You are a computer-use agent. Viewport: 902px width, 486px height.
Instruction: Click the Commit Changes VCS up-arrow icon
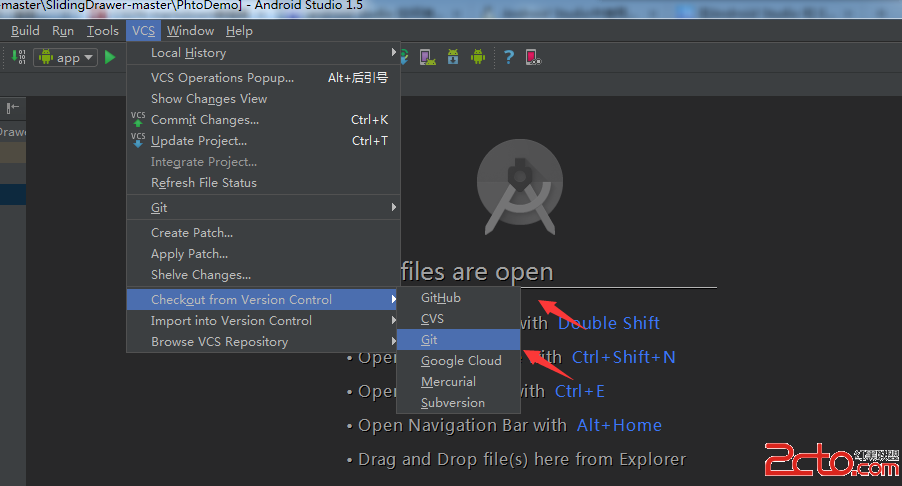138,119
